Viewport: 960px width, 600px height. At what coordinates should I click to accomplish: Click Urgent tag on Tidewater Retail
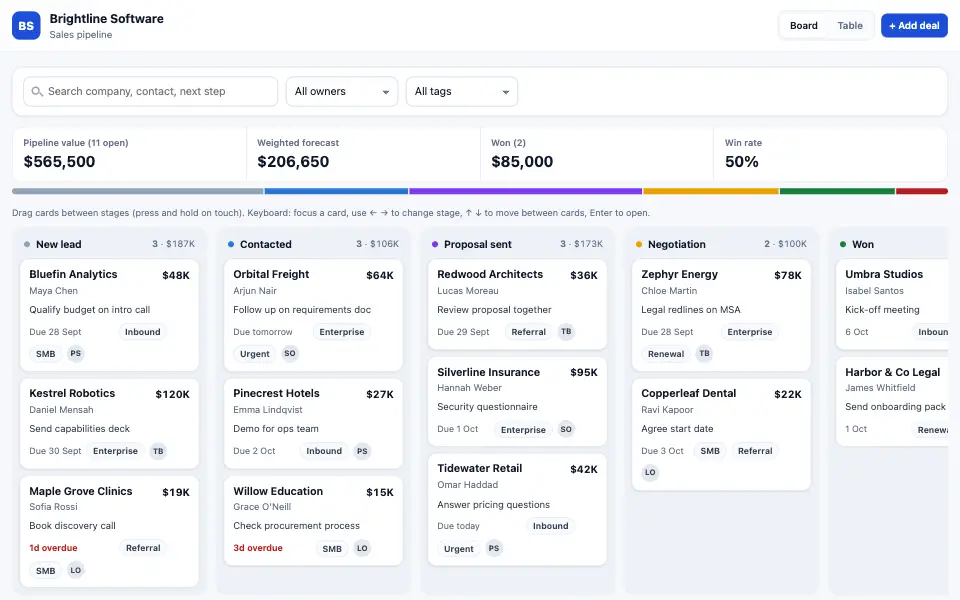459,549
